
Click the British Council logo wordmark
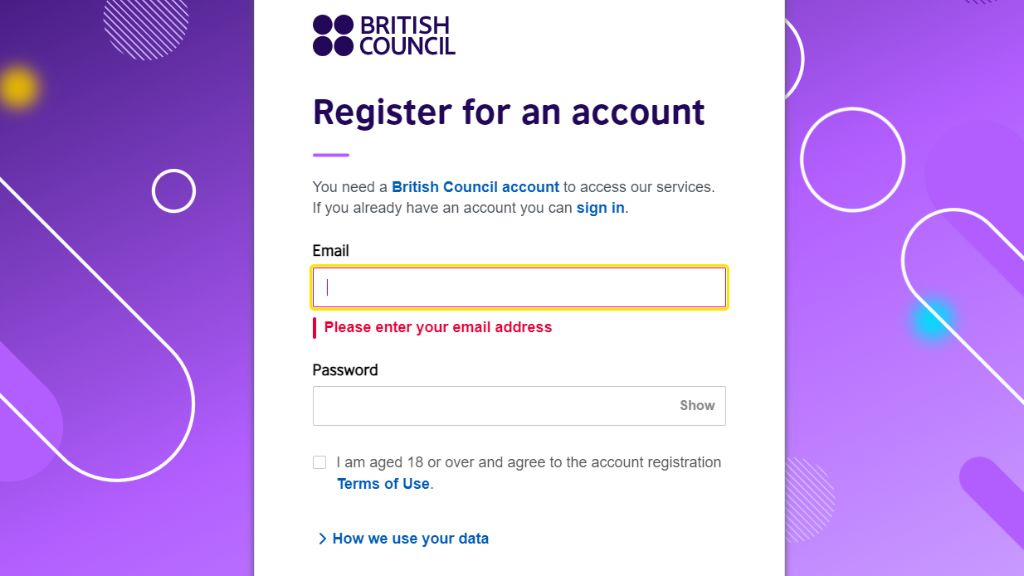[406, 36]
